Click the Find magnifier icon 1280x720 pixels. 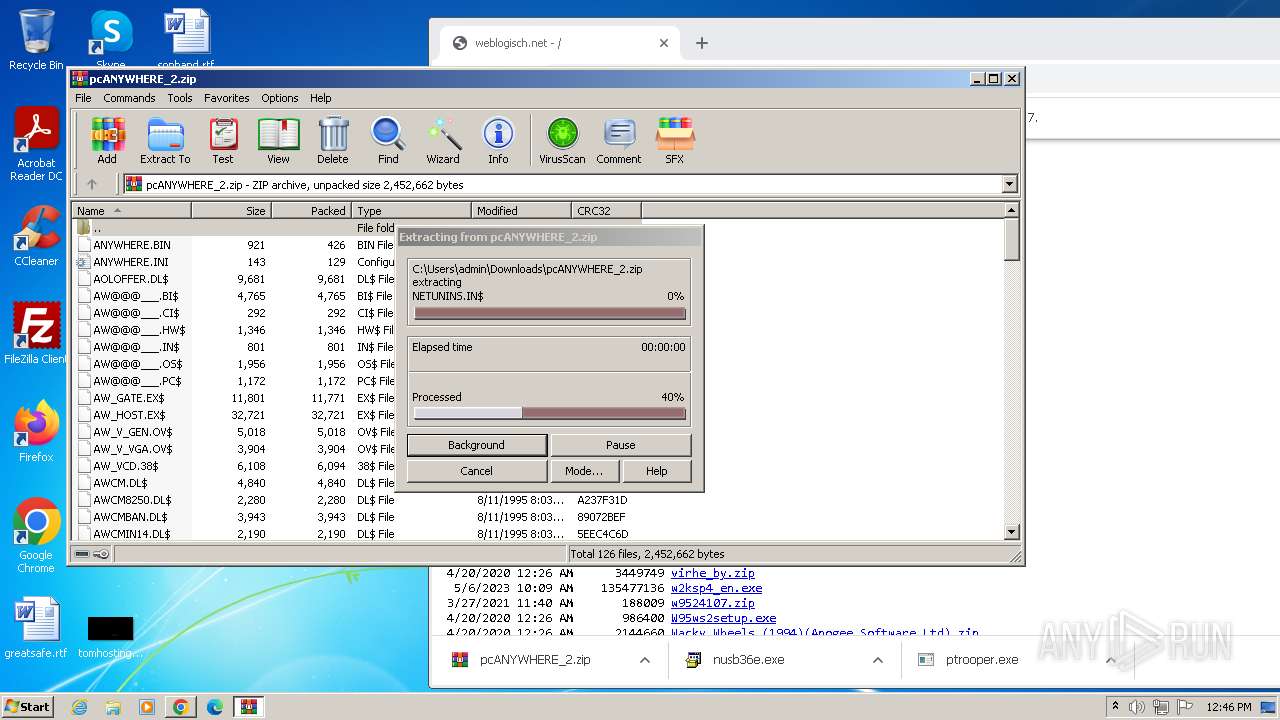click(388, 140)
